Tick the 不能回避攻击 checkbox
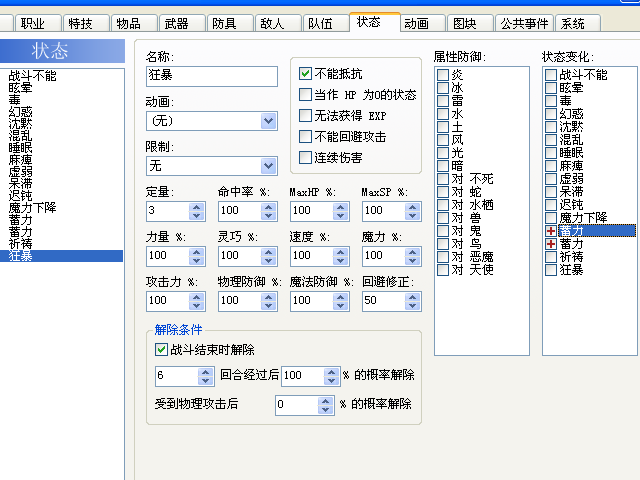 coord(305,136)
